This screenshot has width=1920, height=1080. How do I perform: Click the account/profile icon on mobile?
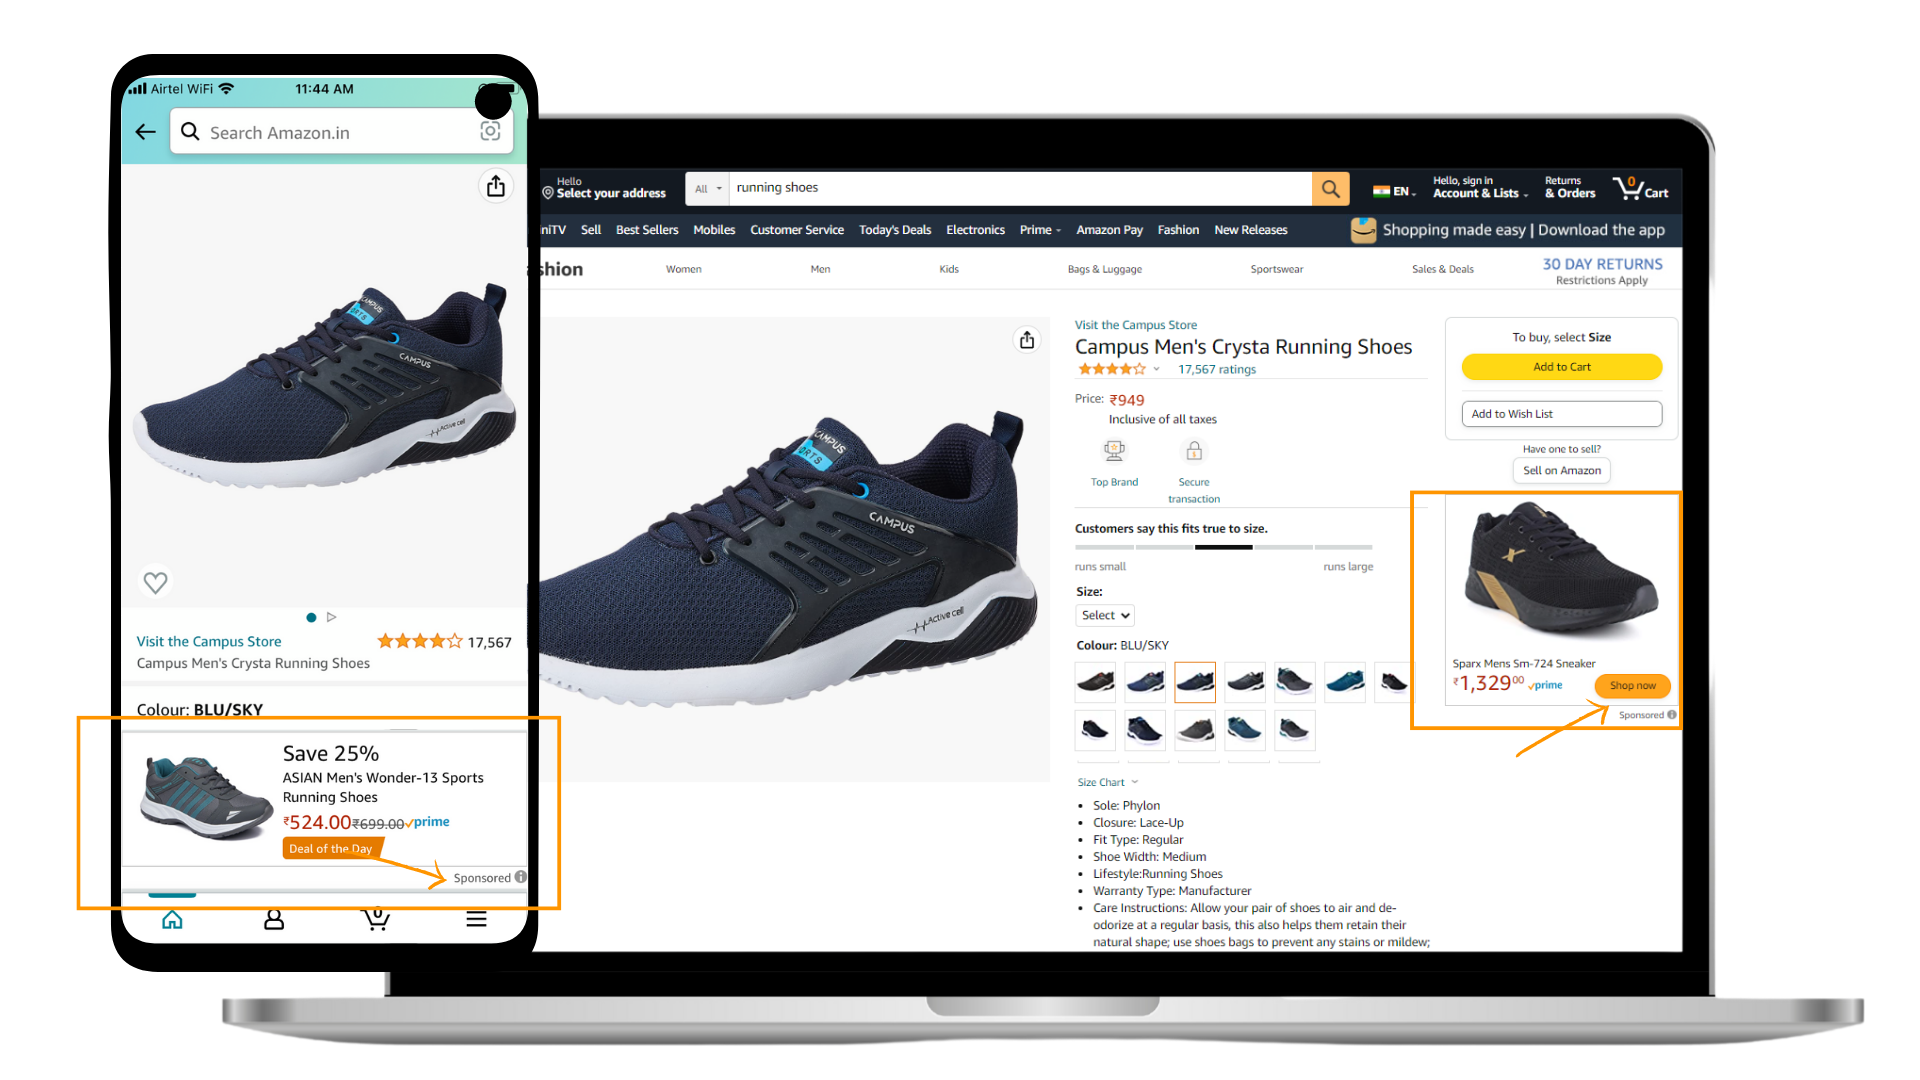coord(272,919)
